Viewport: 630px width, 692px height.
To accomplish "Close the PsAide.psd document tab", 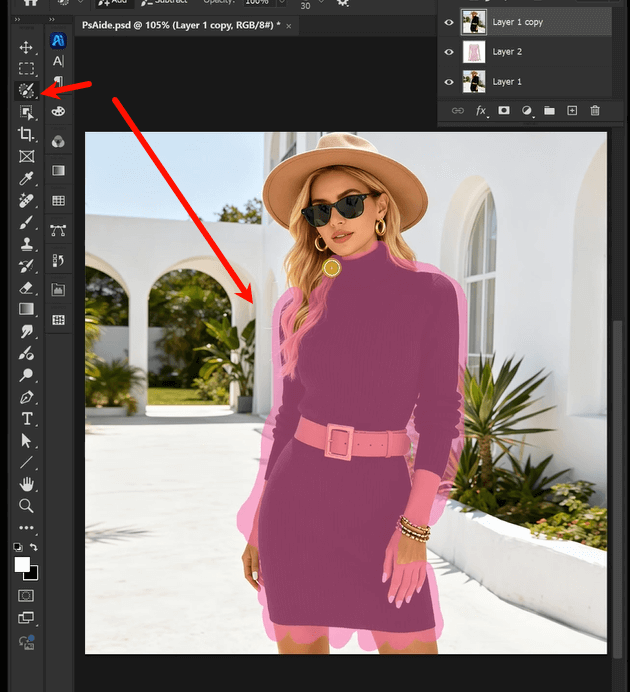I will 290,25.
